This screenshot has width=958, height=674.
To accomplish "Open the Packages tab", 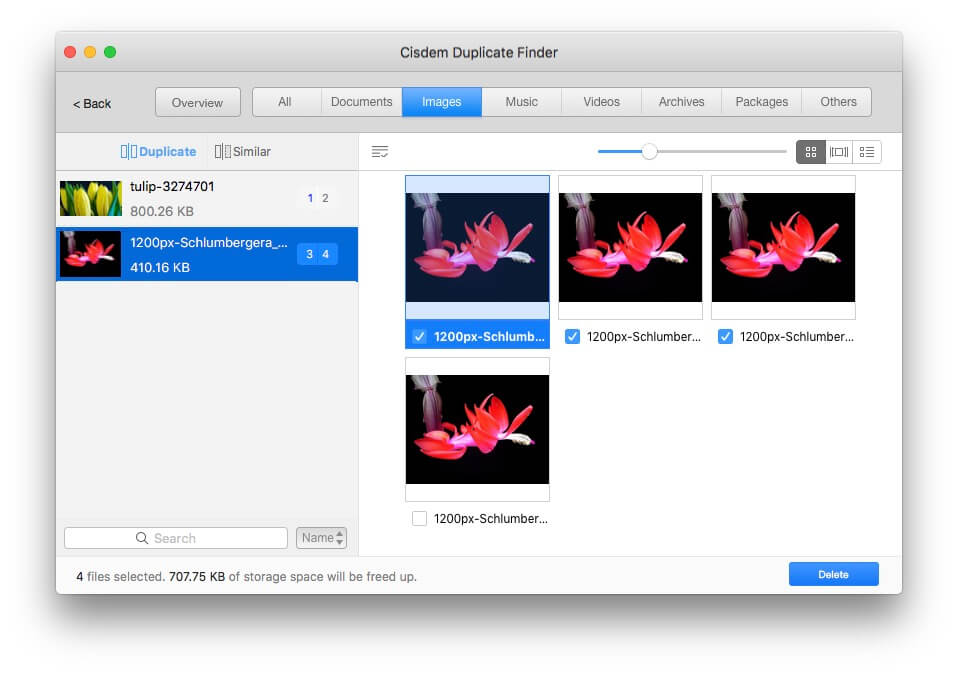I will [761, 102].
